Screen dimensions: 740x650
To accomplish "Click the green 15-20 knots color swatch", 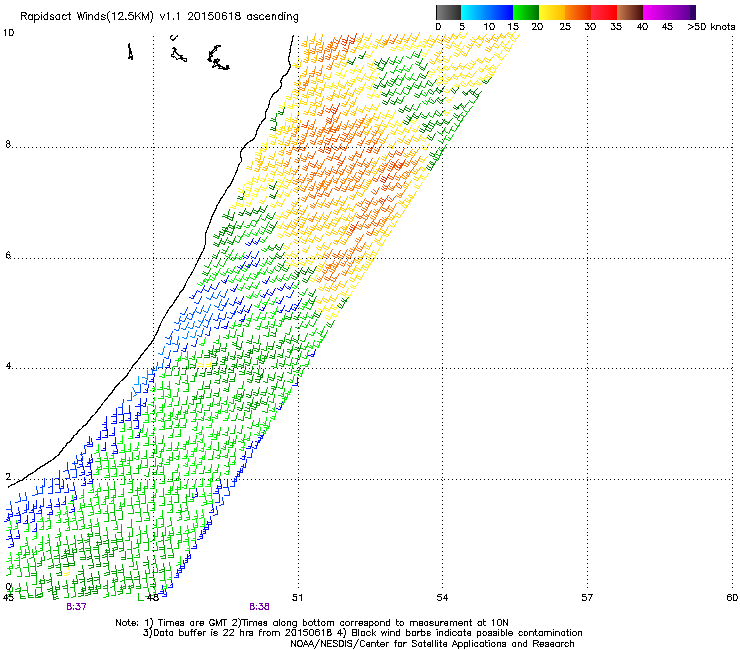I will point(526,12).
